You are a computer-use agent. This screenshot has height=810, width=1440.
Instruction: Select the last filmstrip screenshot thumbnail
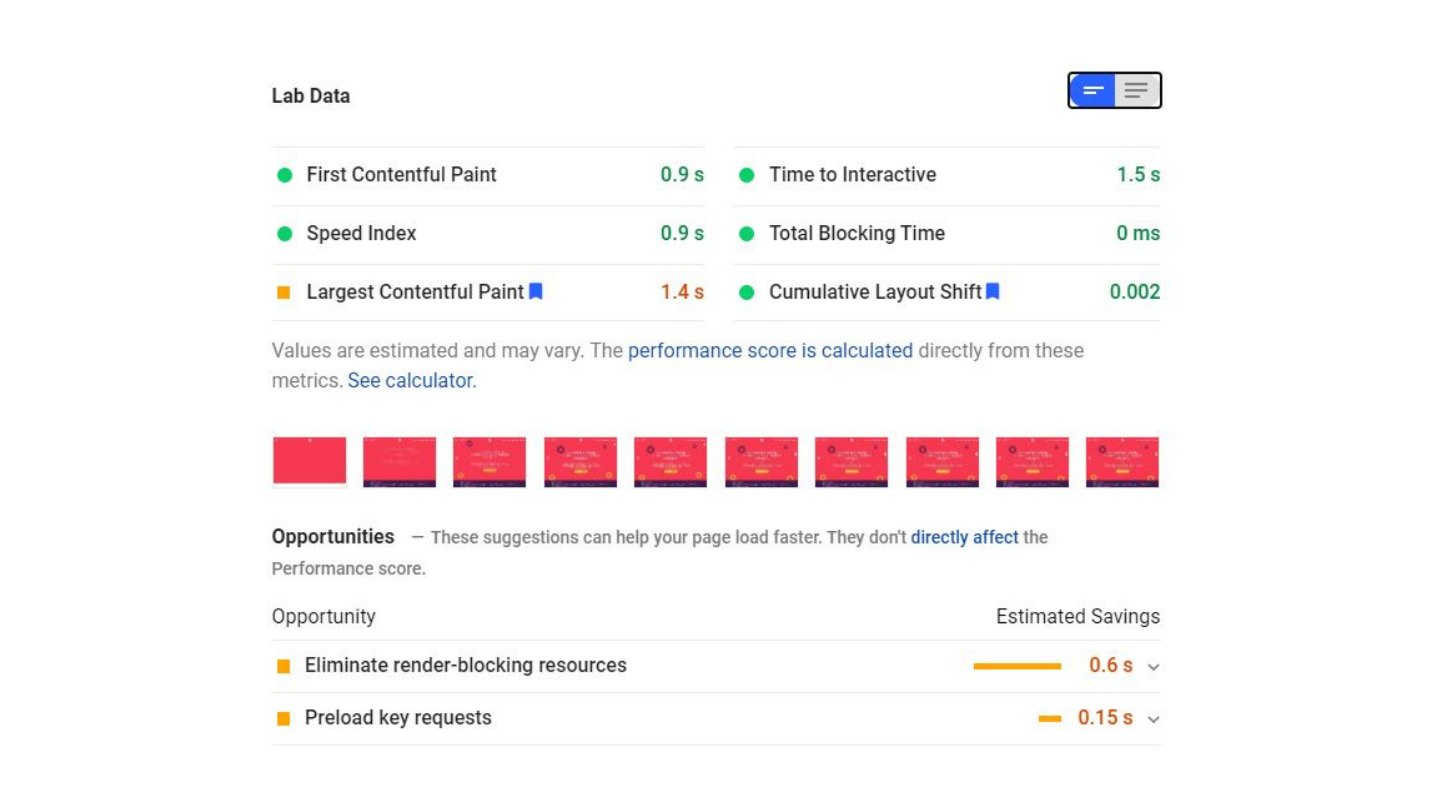coord(1122,461)
